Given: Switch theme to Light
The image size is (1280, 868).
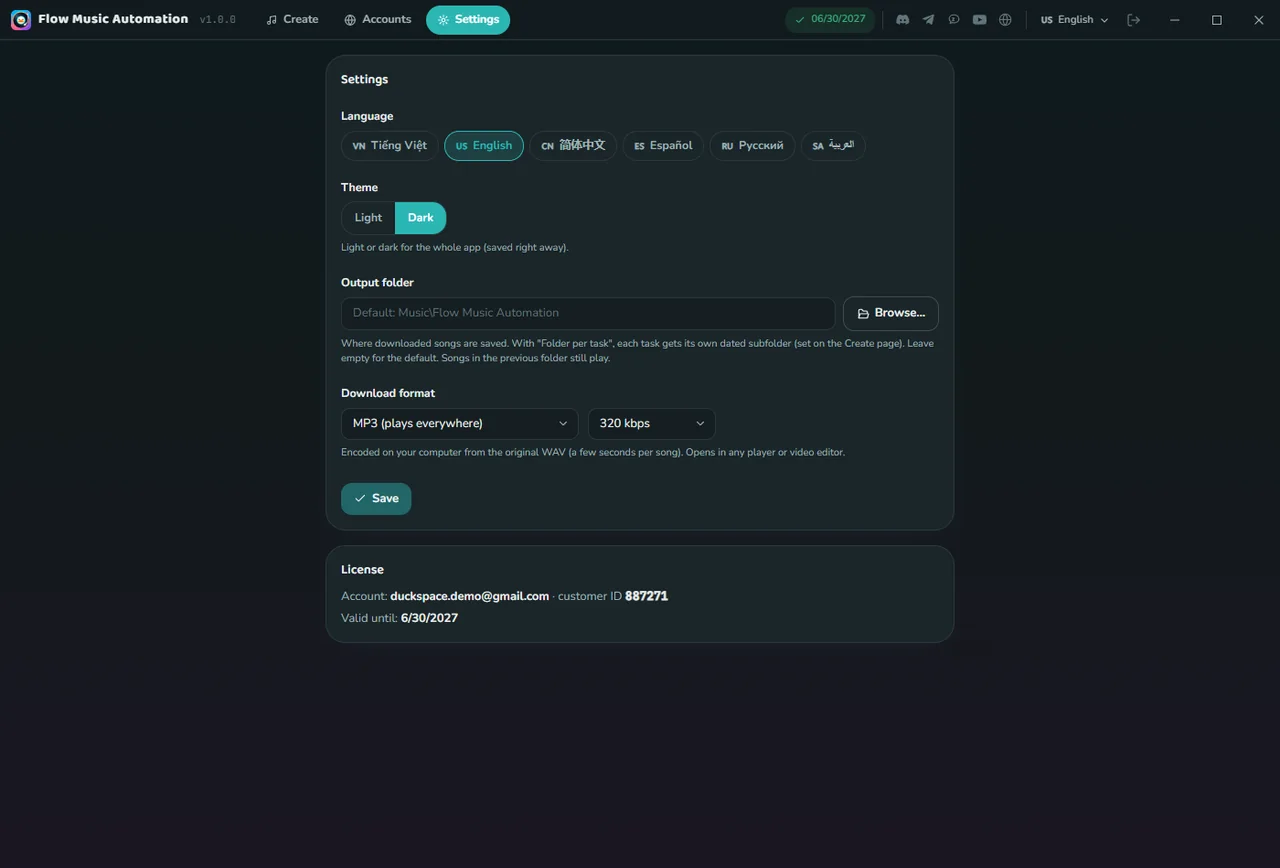Looking at the screenshot, I should 368,218.
